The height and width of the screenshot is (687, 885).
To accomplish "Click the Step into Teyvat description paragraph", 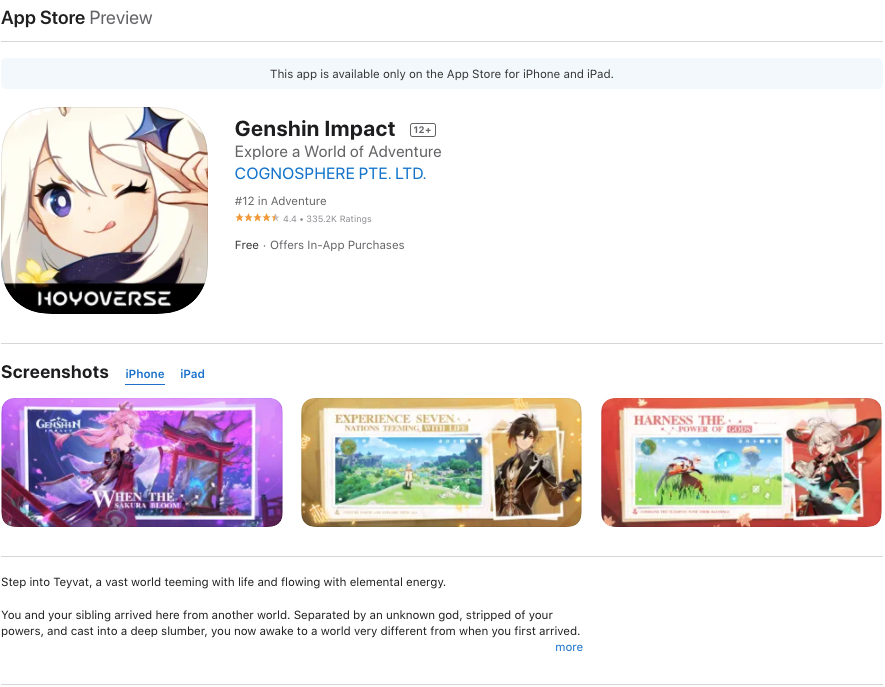I will click(x=224, y=582).
